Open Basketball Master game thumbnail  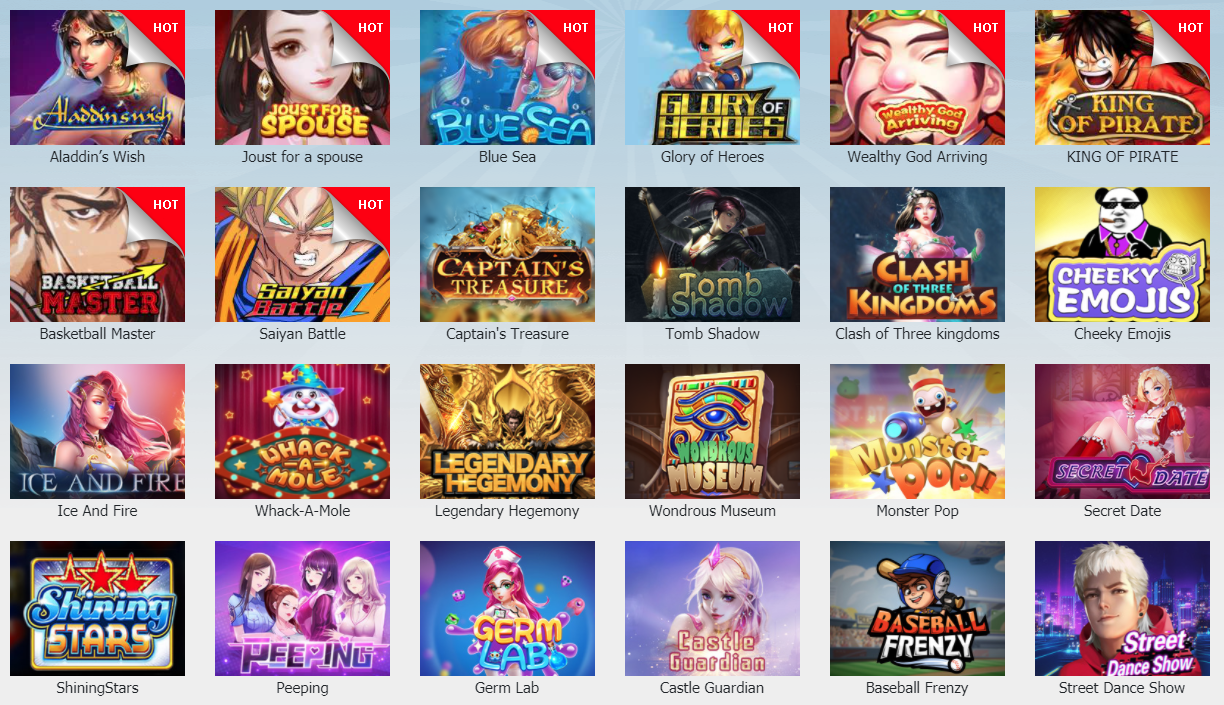(x=97, y=254)
